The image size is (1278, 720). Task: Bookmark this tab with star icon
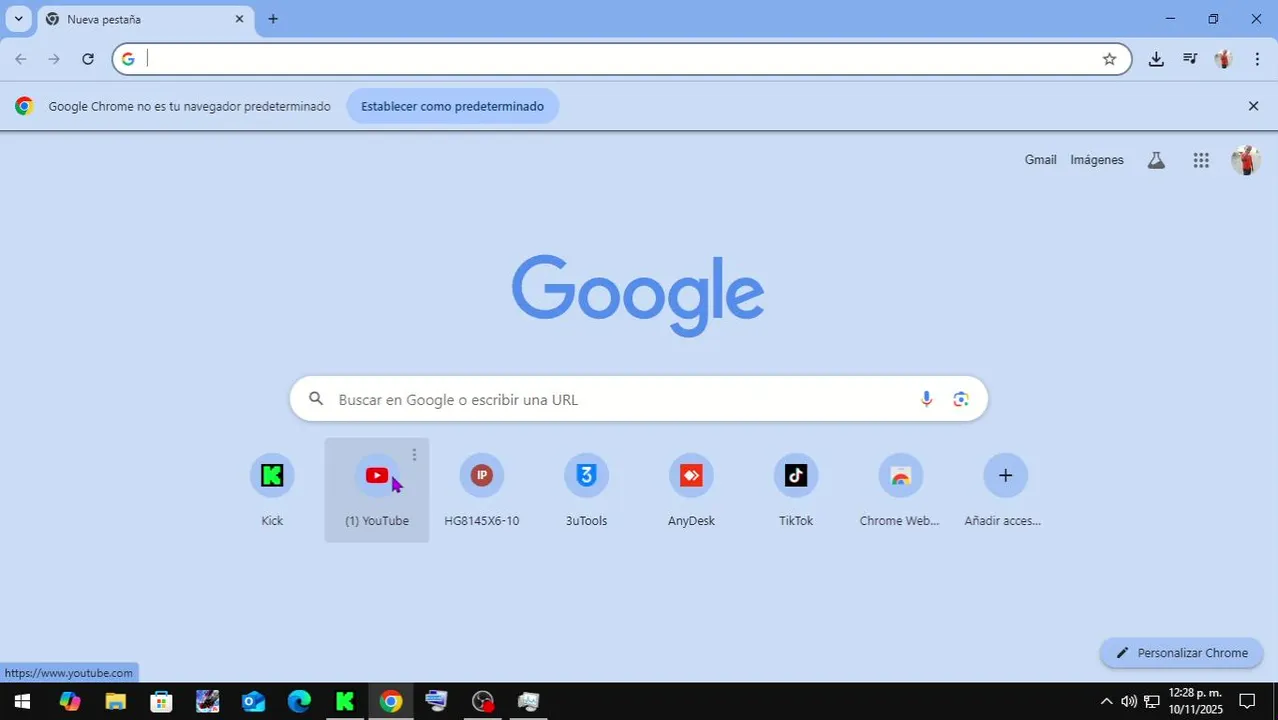coord(1109,59)
